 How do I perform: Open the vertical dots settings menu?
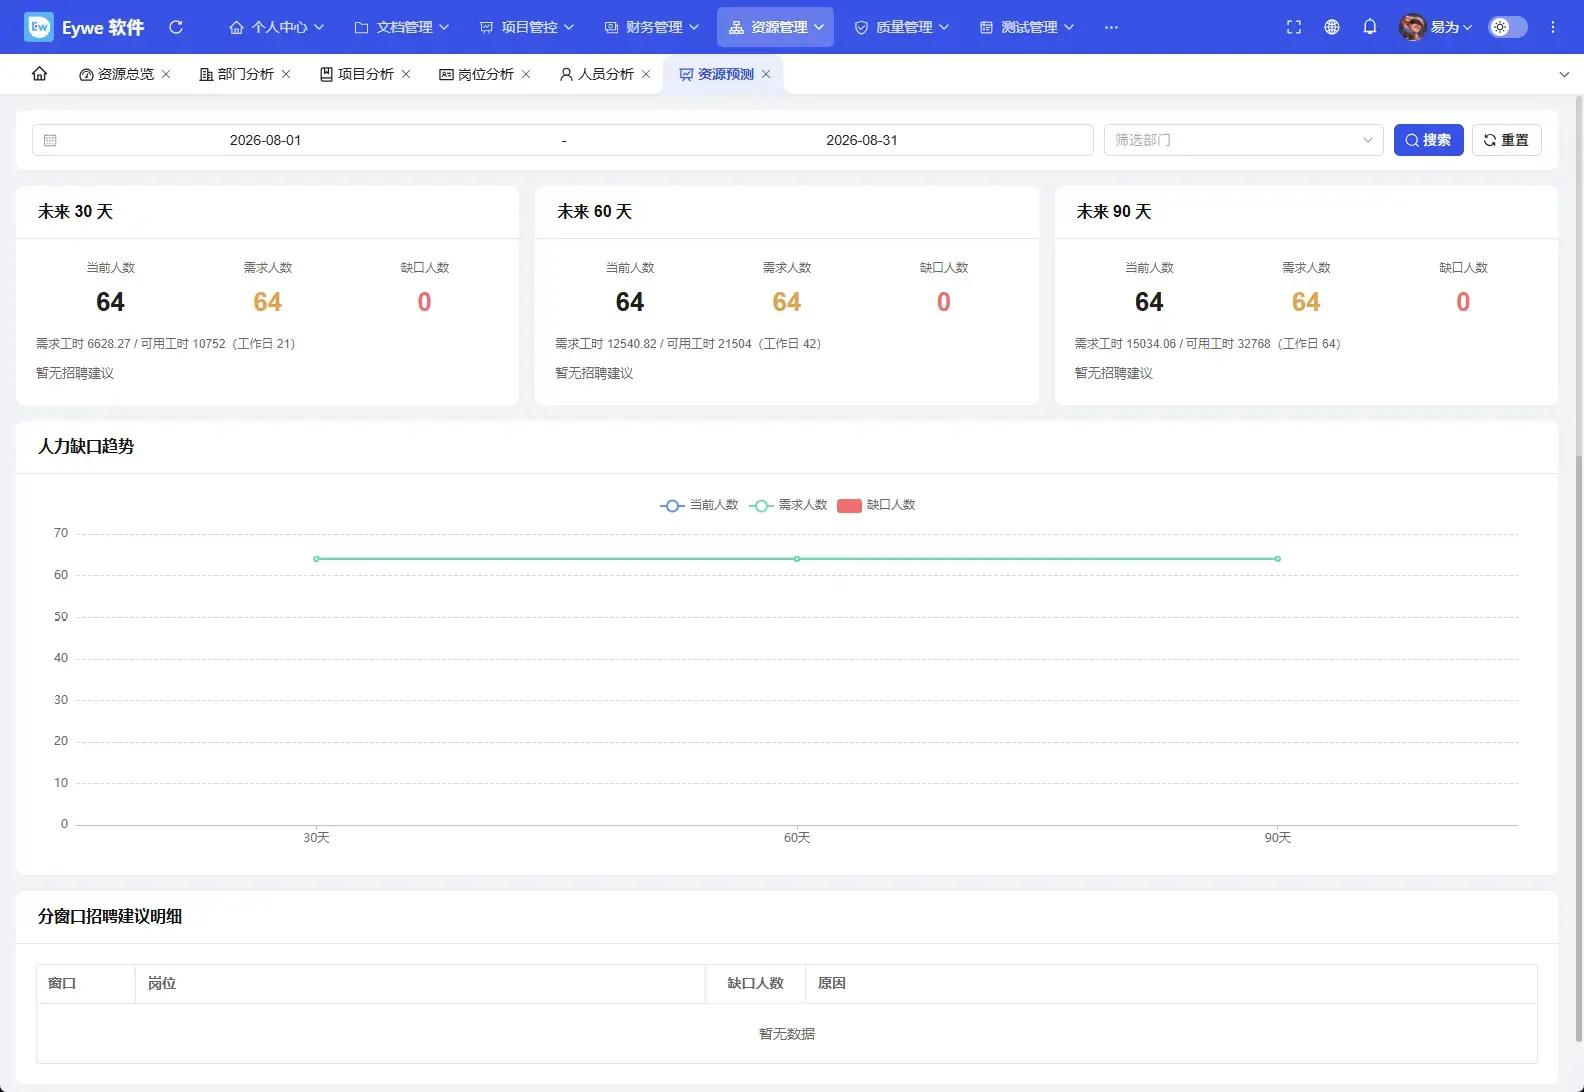click(1553, 27)
